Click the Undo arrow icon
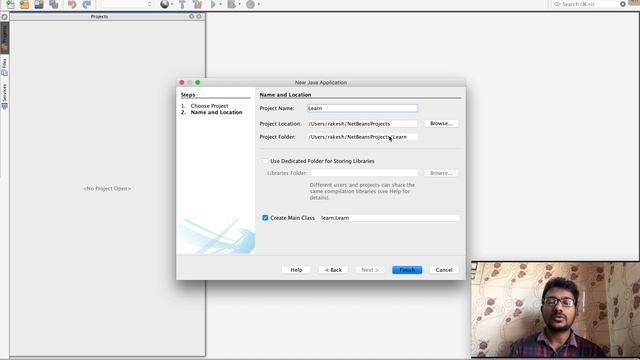 coord(72,4)
